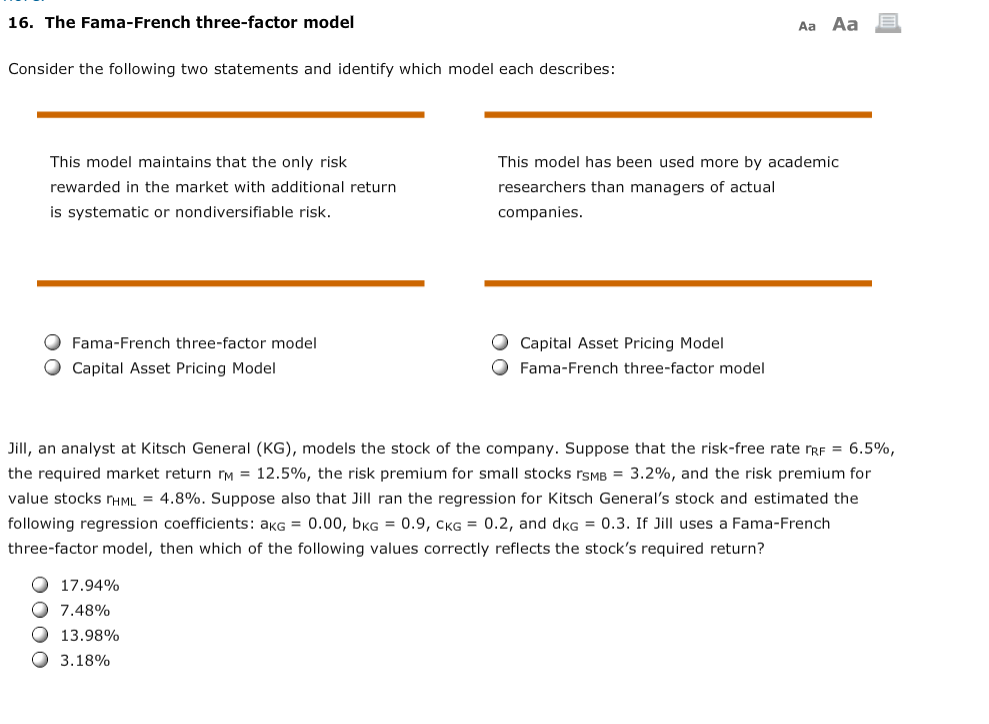Choose 7.48% as the required return answer

pos(39,610)
